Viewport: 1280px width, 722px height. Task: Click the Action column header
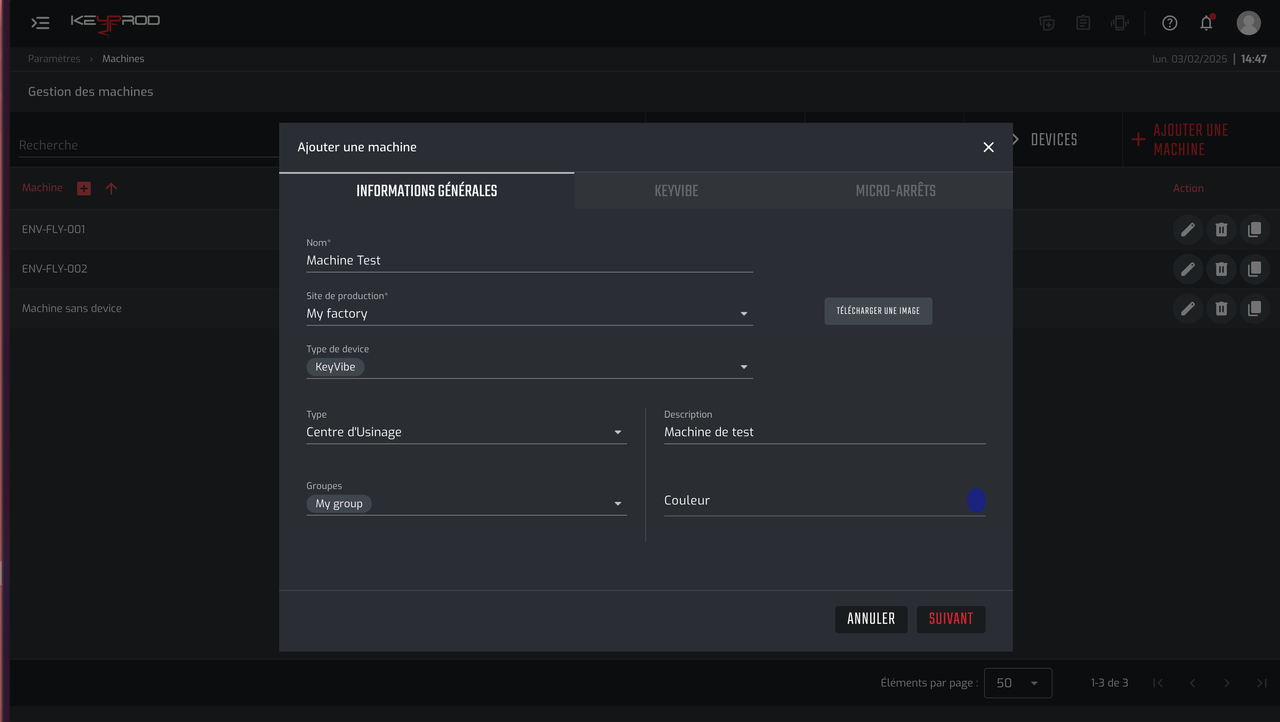1188,188
